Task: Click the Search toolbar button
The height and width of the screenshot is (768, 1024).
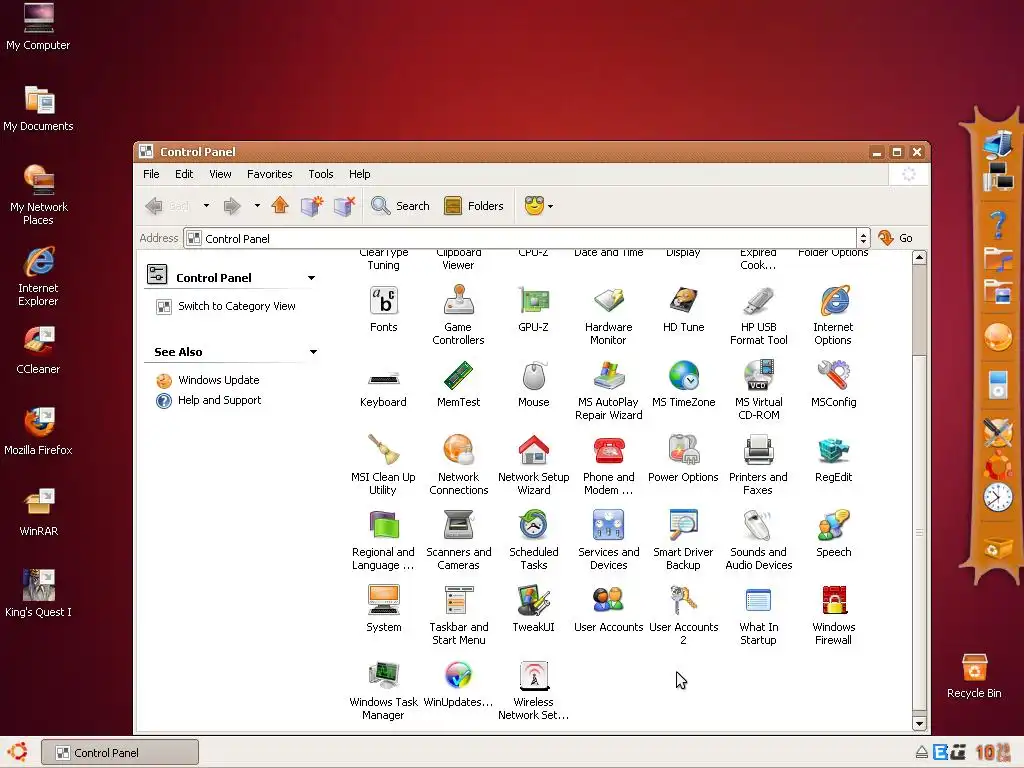Action: (x=400, y=206)
